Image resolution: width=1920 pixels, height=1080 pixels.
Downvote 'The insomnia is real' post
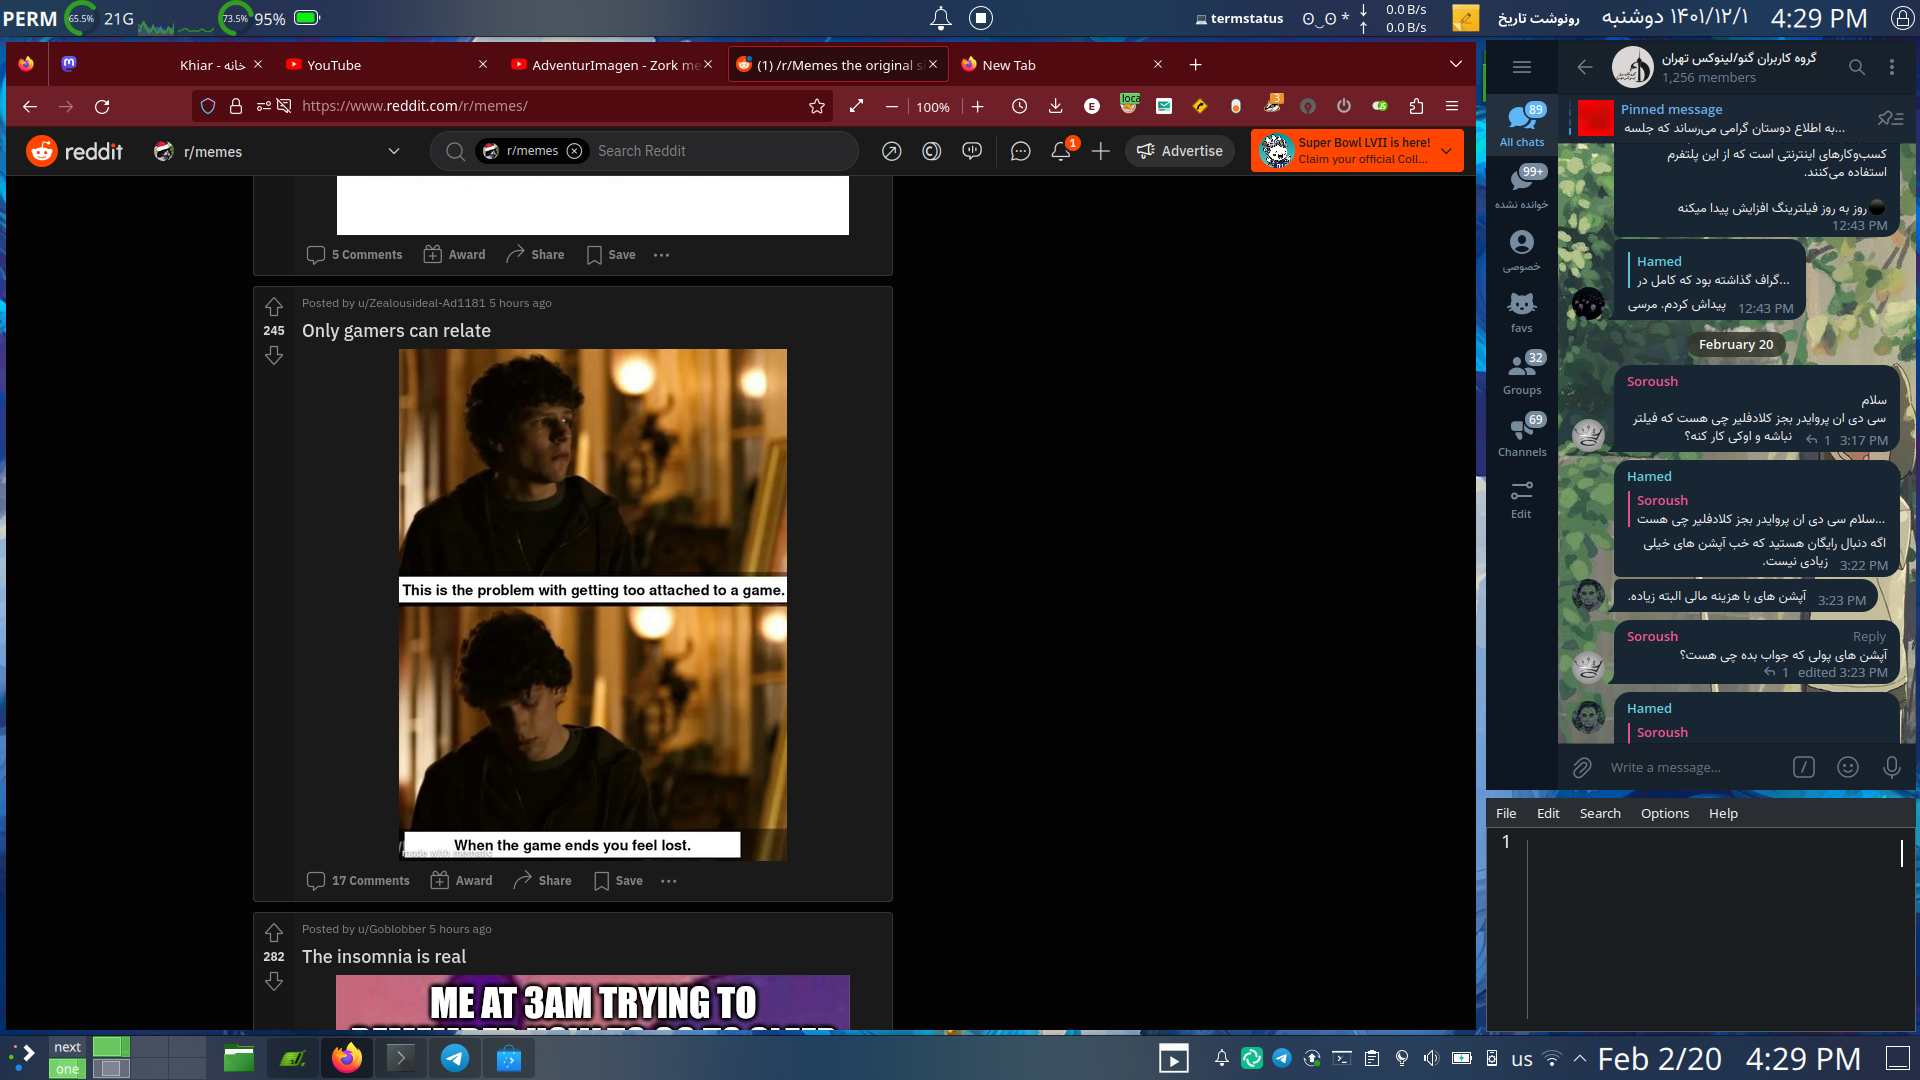click(x=274, y=982)
